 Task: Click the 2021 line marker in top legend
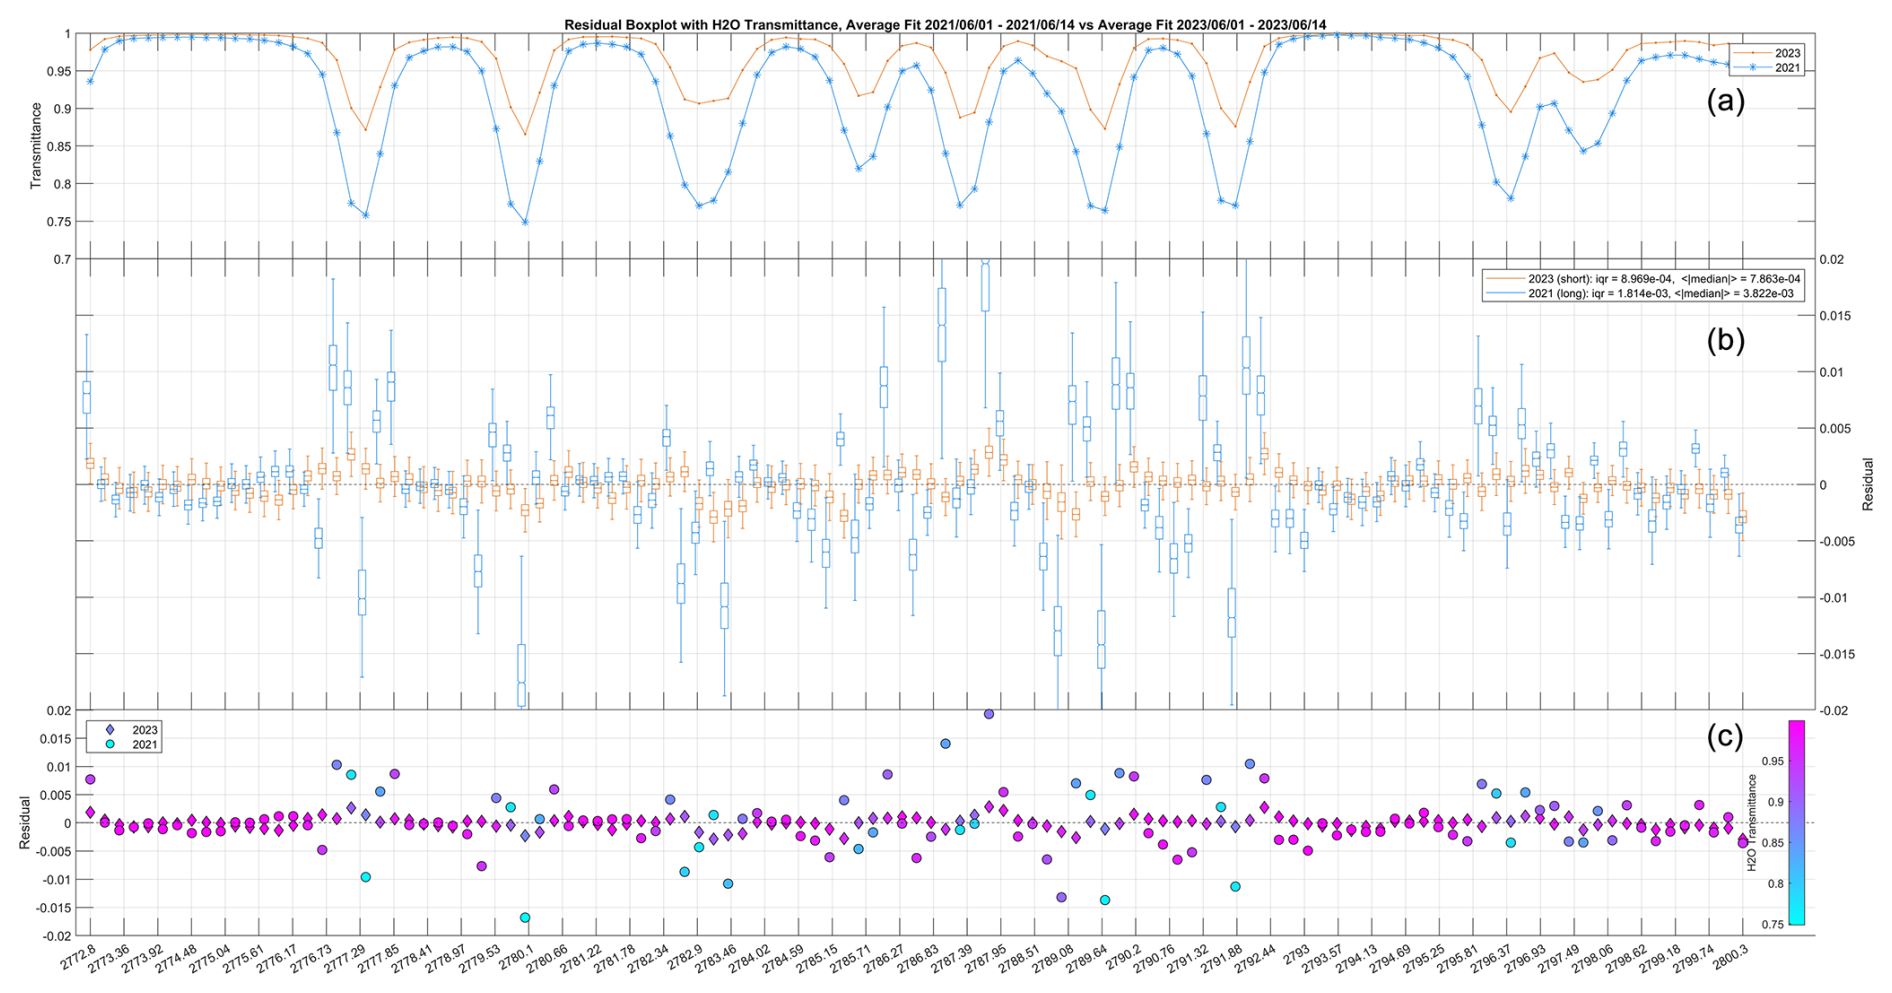1750,67
